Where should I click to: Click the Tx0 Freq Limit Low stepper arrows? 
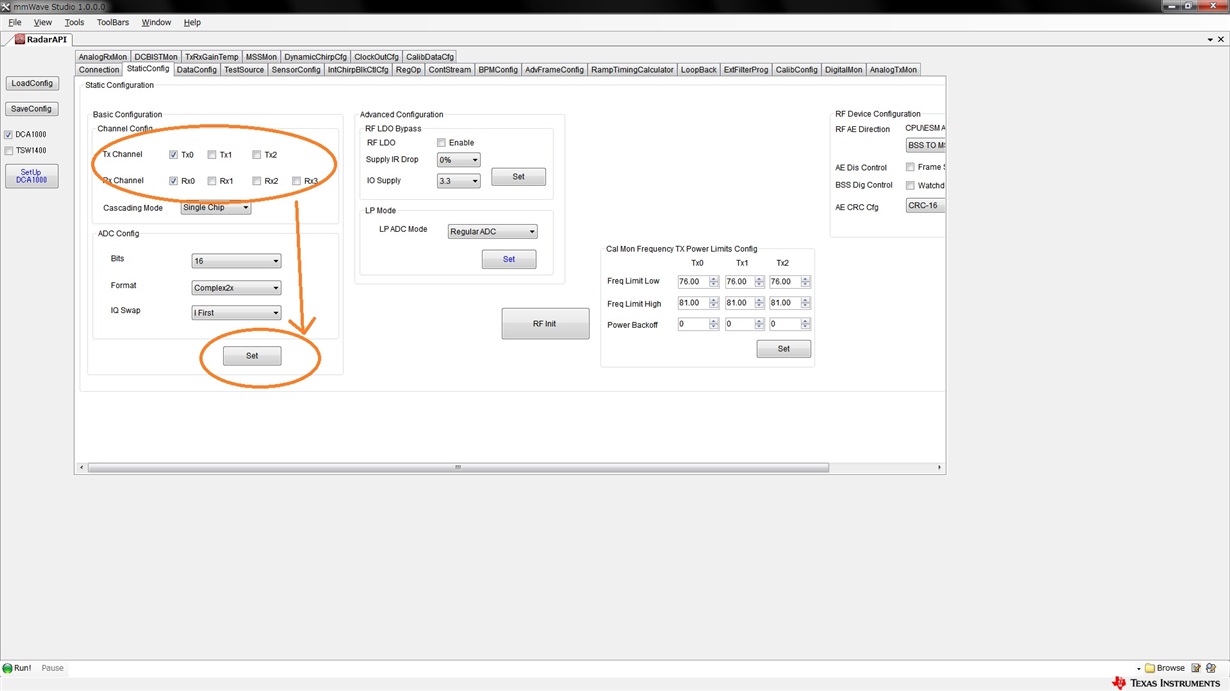(714, 282)
